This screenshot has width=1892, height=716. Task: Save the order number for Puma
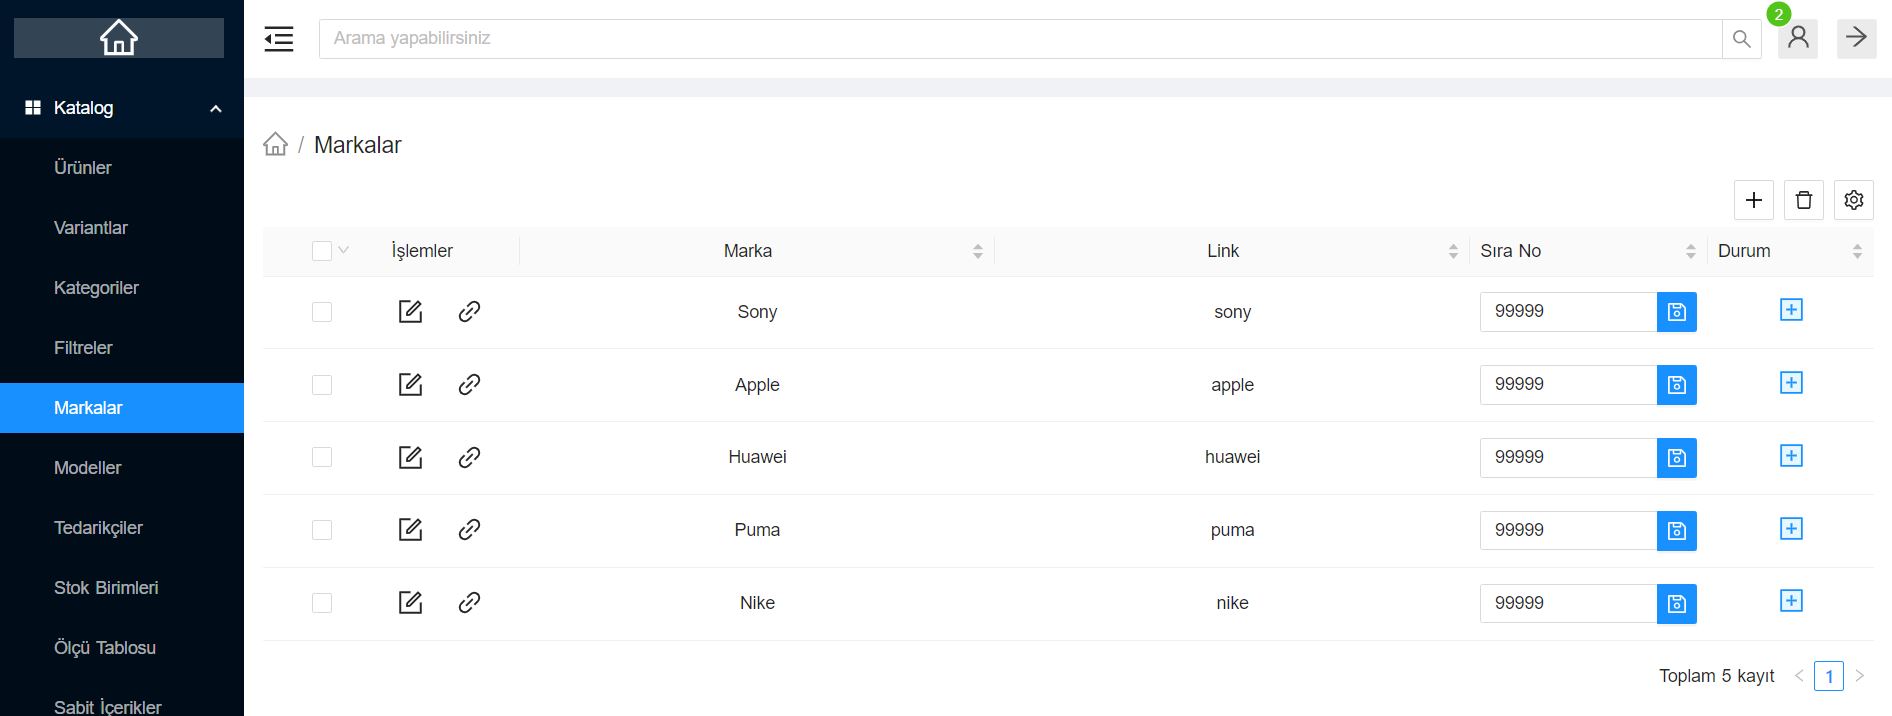(x=1677, y=531)
